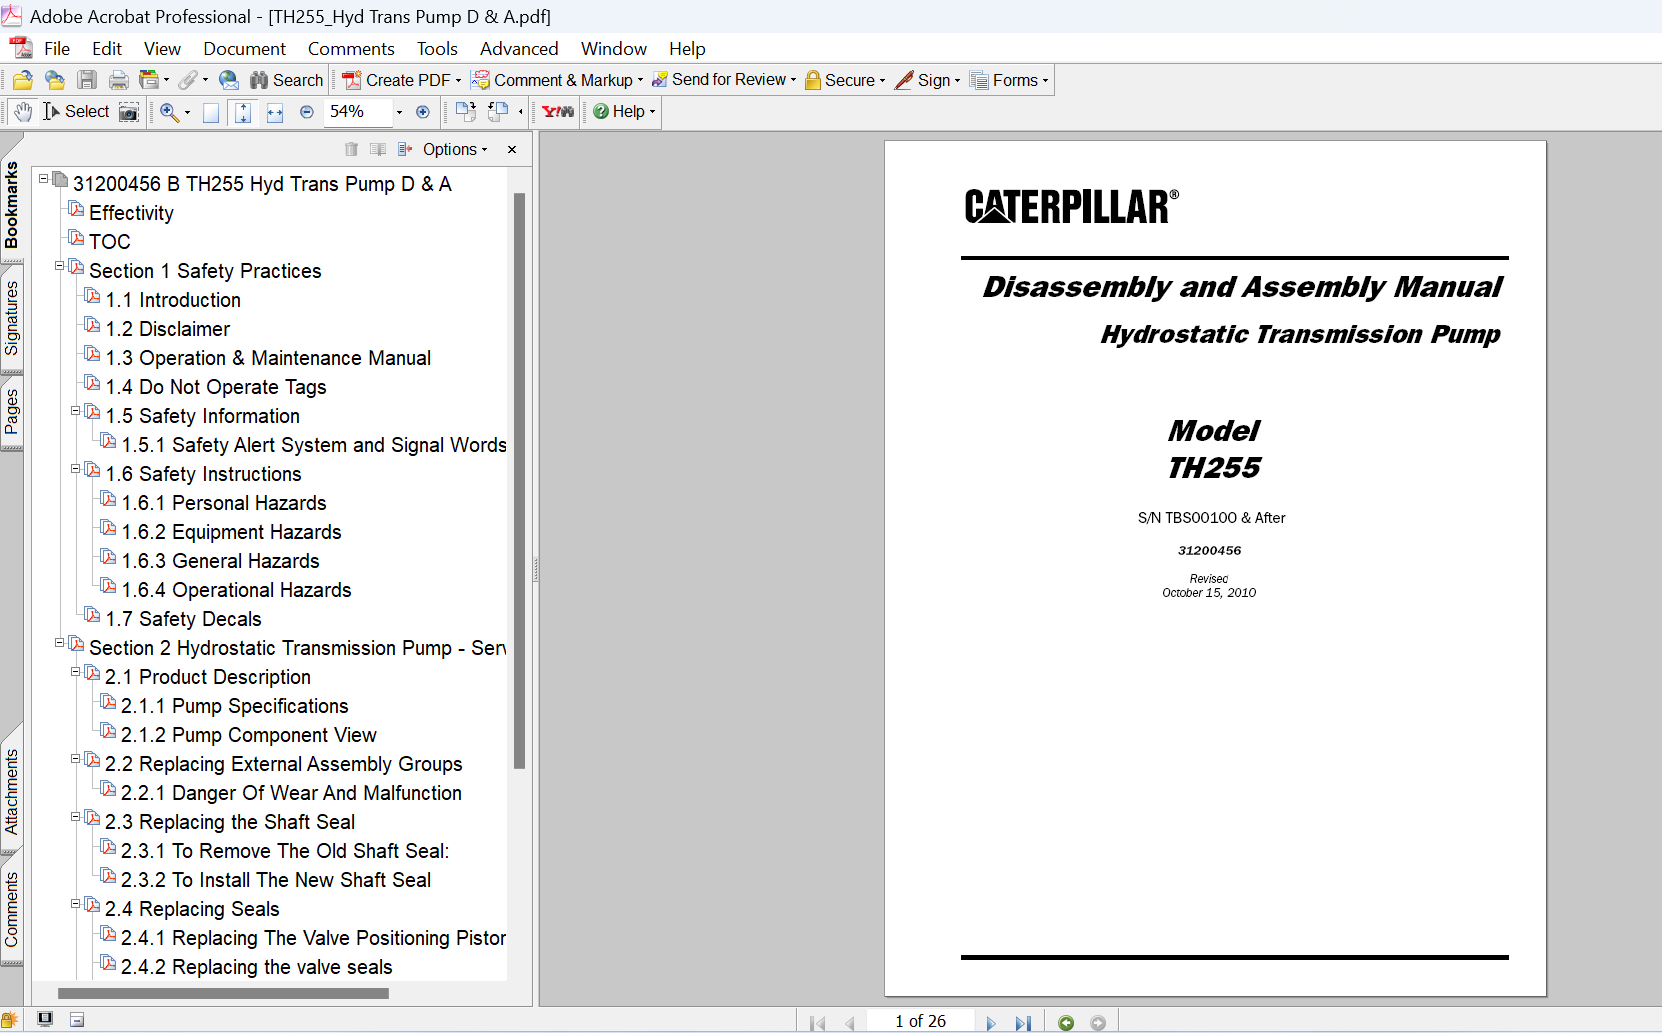This screenshot has width=1662, height=1033.
Task: Click the minus zoom out button
Action: 307,112
